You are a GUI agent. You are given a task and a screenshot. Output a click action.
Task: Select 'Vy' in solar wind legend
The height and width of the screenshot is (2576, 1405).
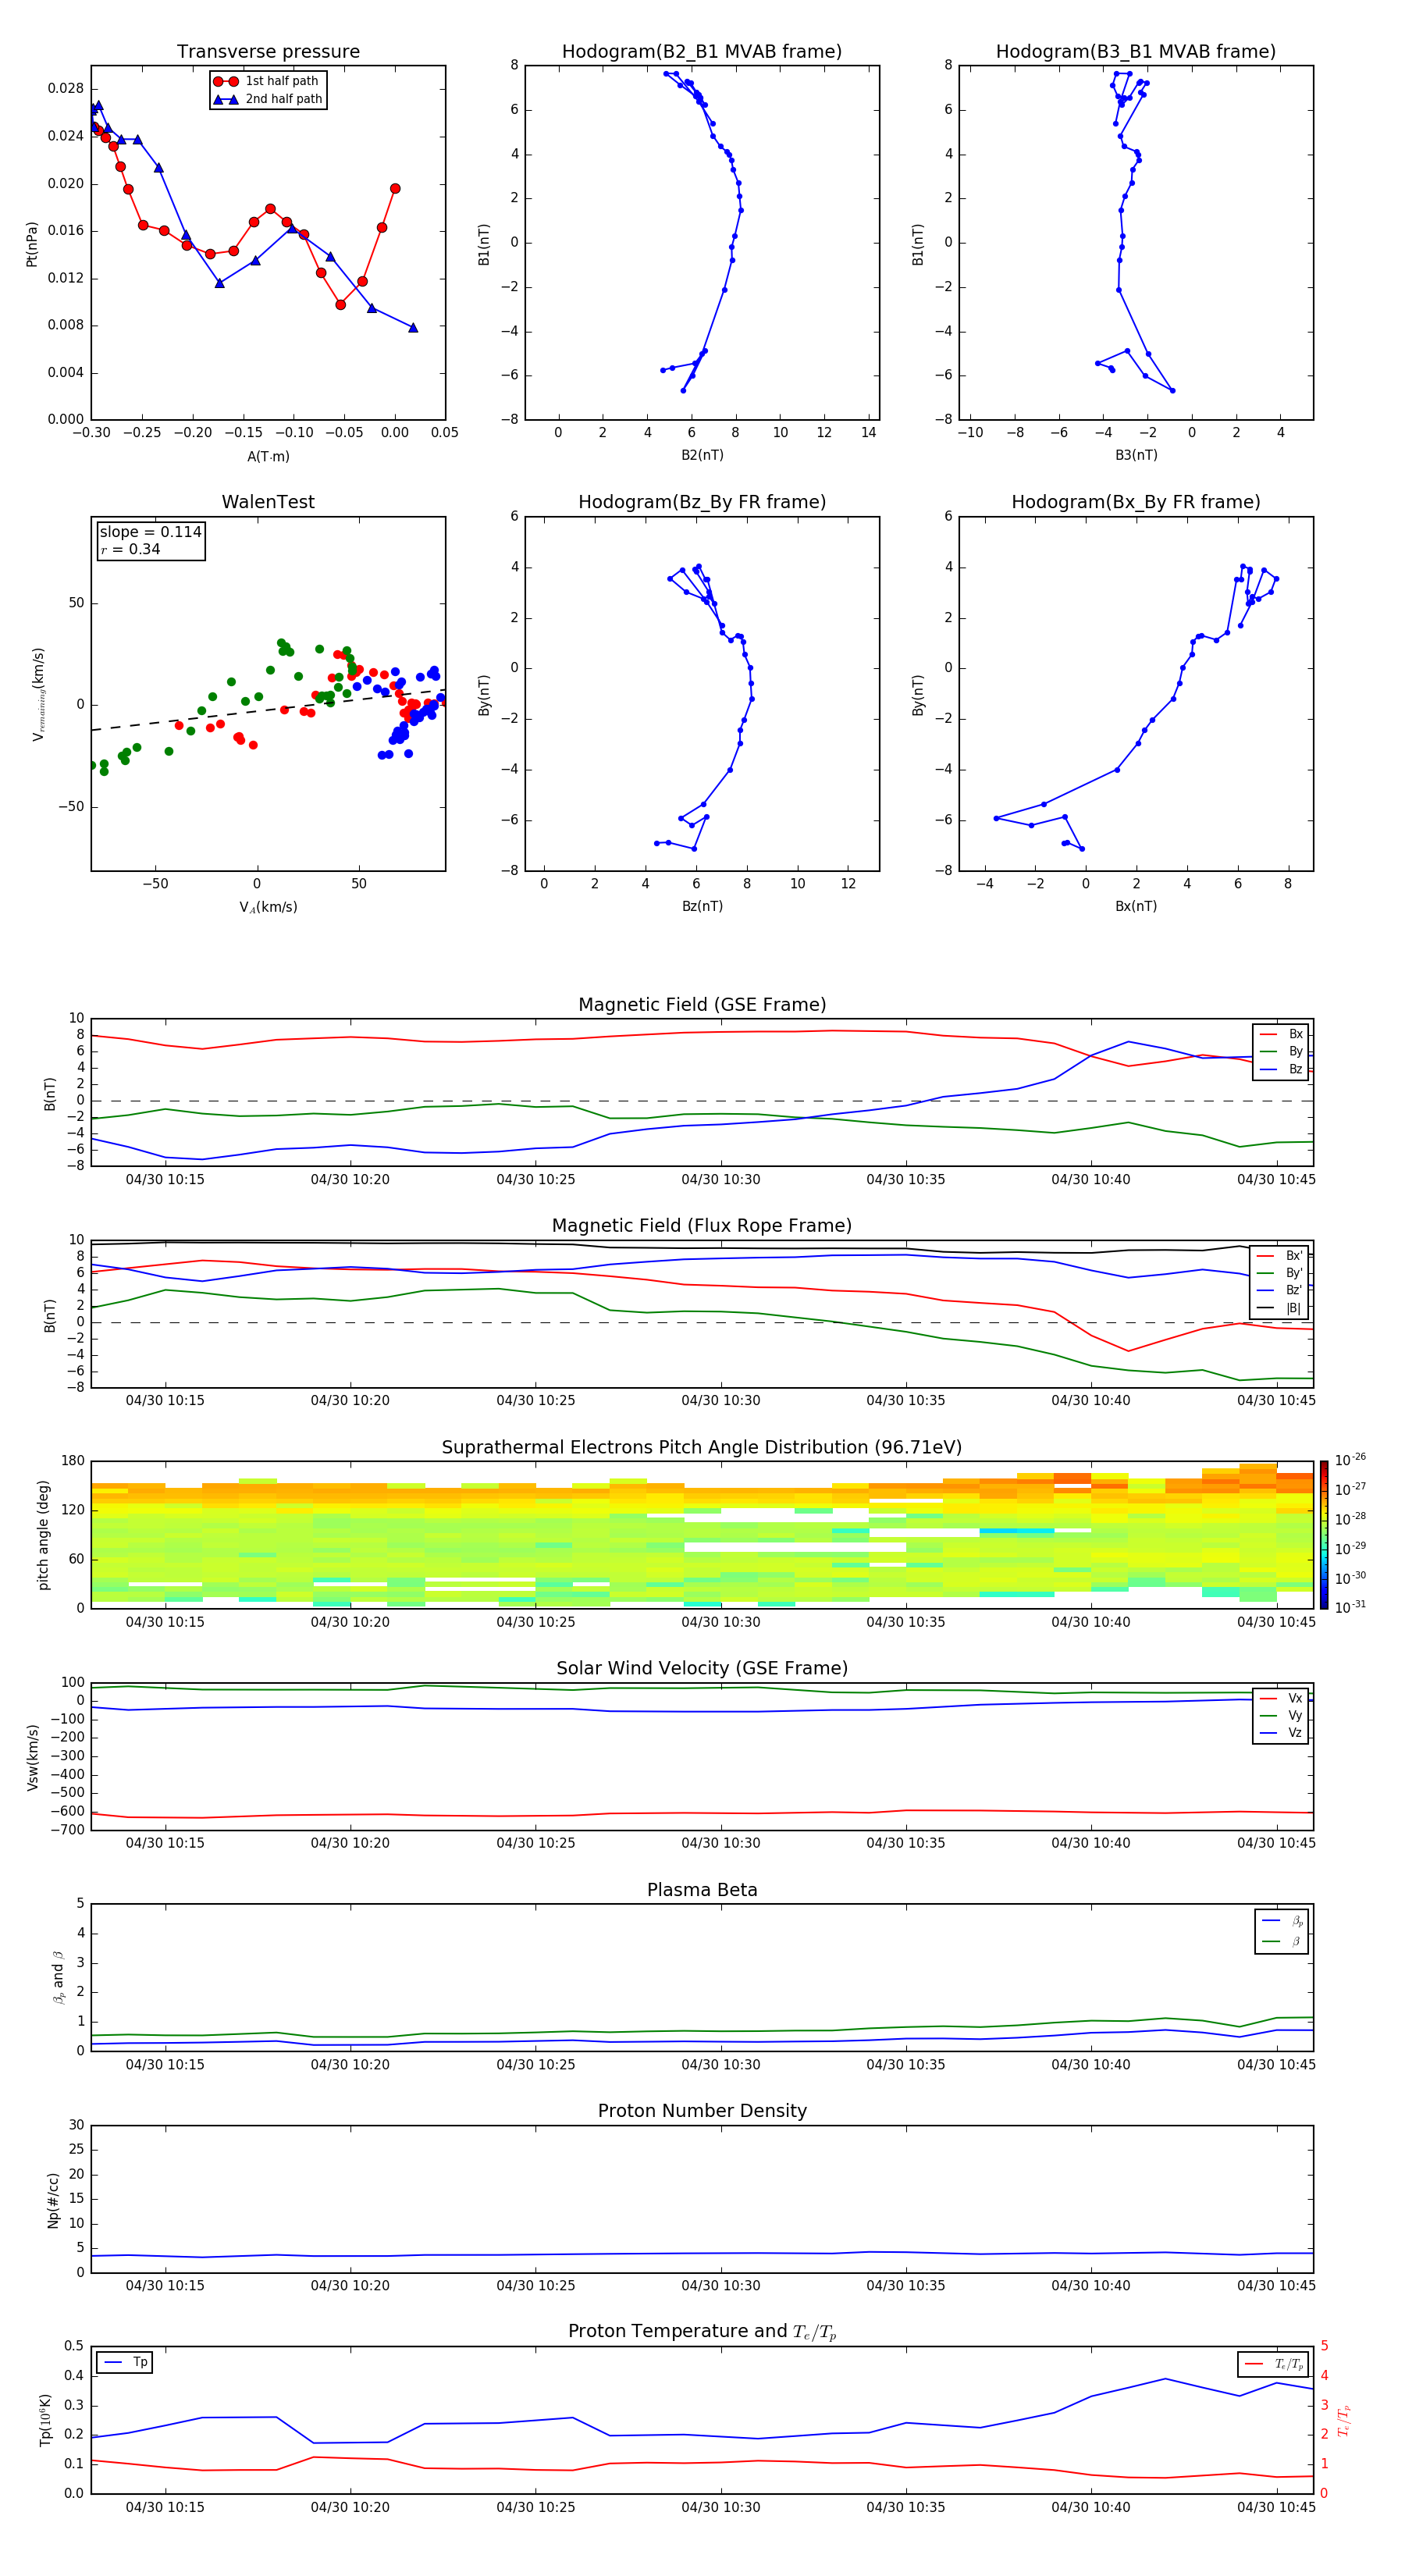point(1281,1716)
